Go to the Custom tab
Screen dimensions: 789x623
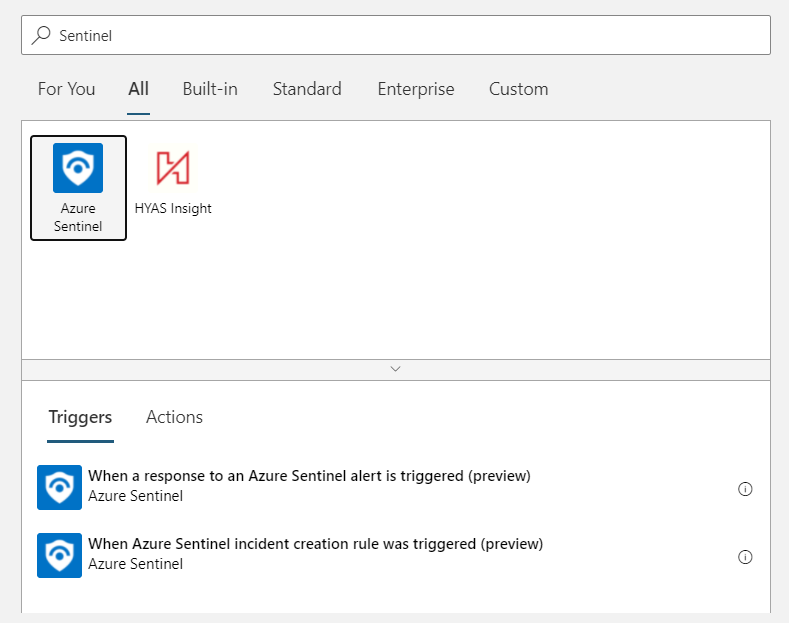pos(518,89)
